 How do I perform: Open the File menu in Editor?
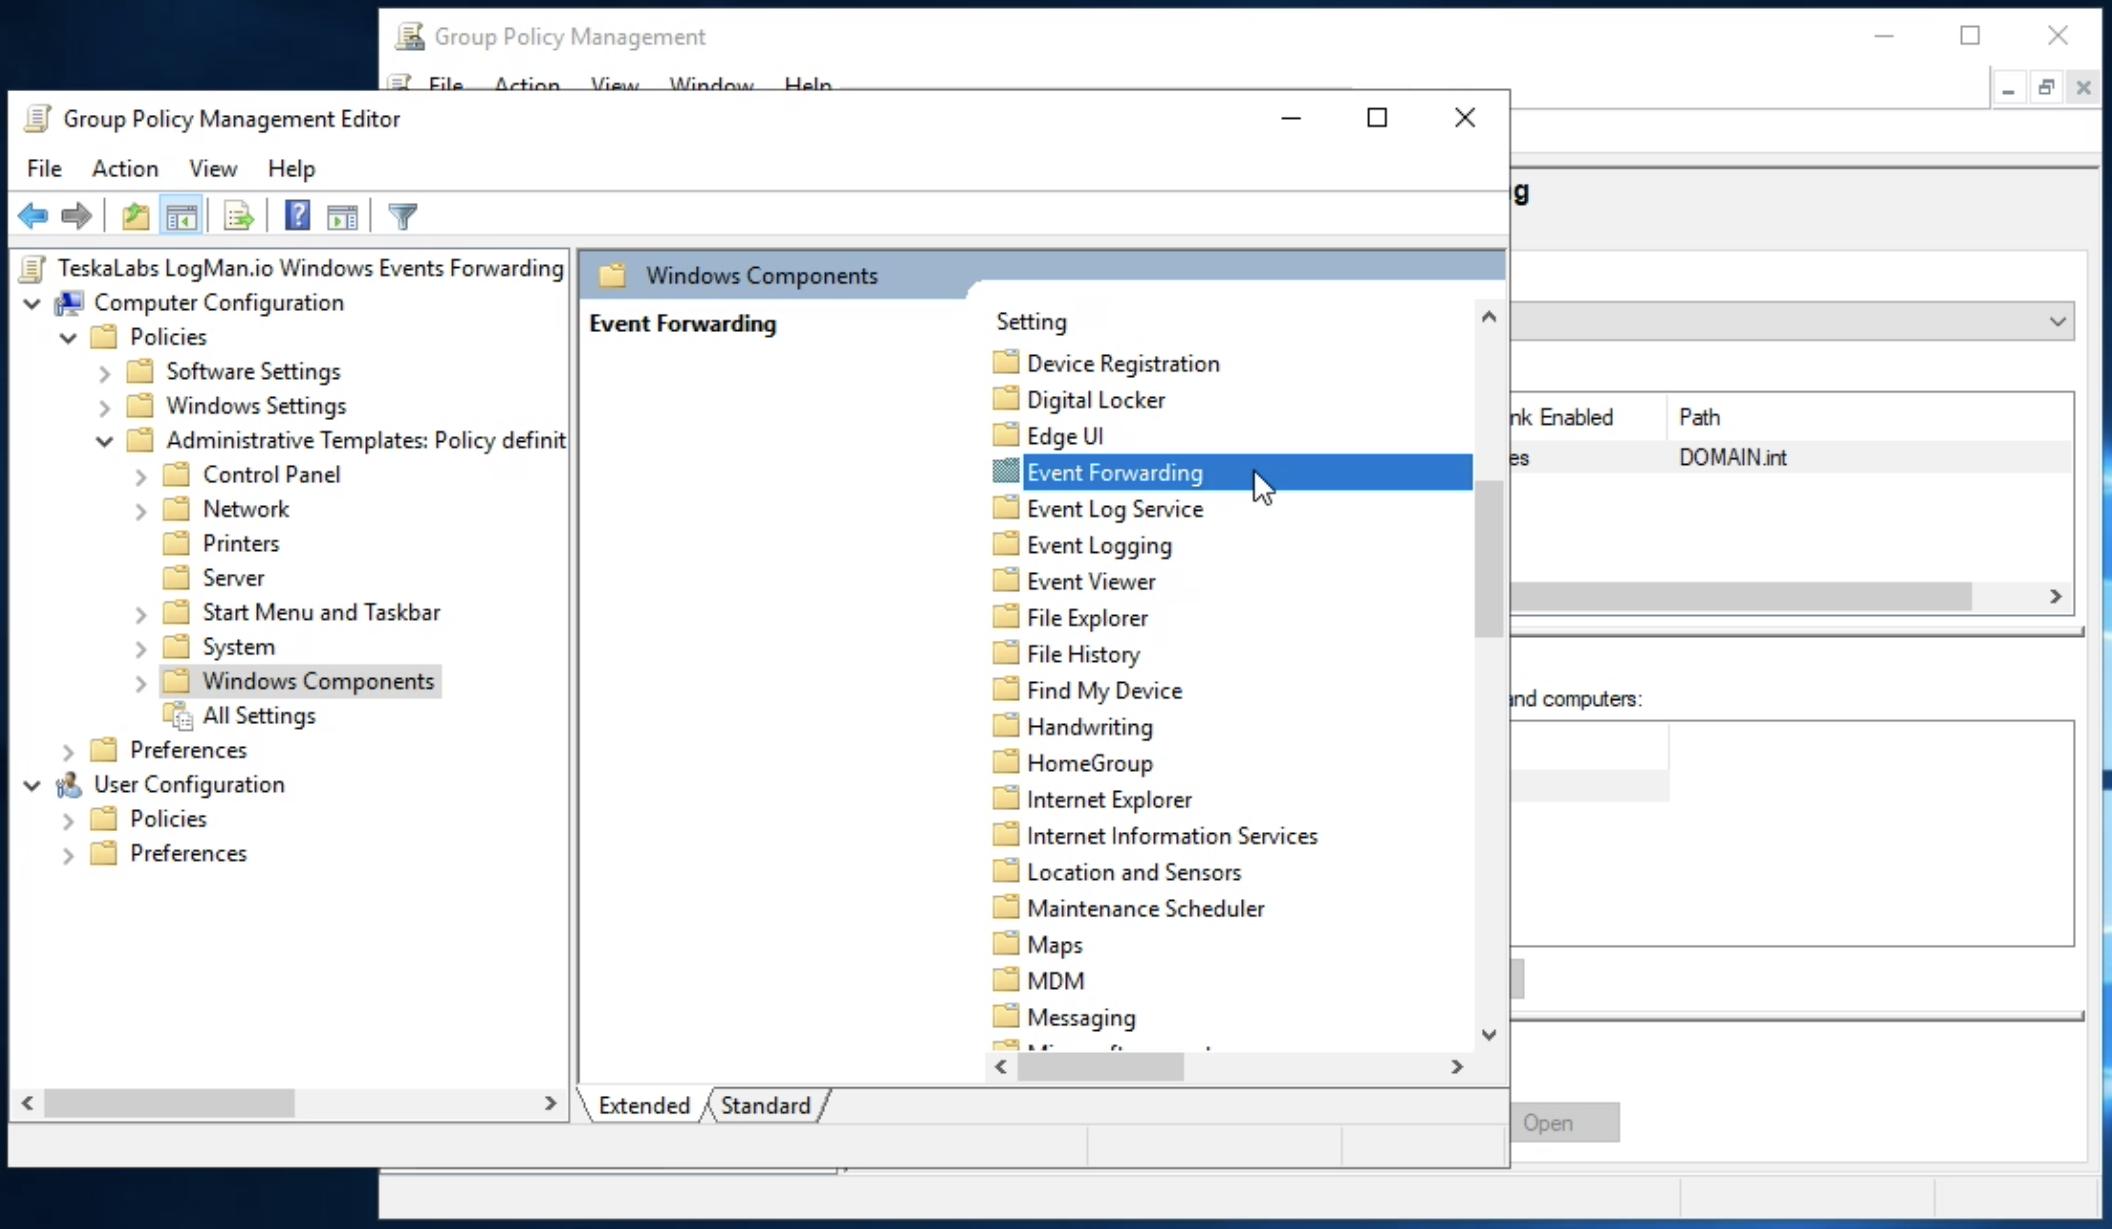pyautogui.click(x=44, y=168)
